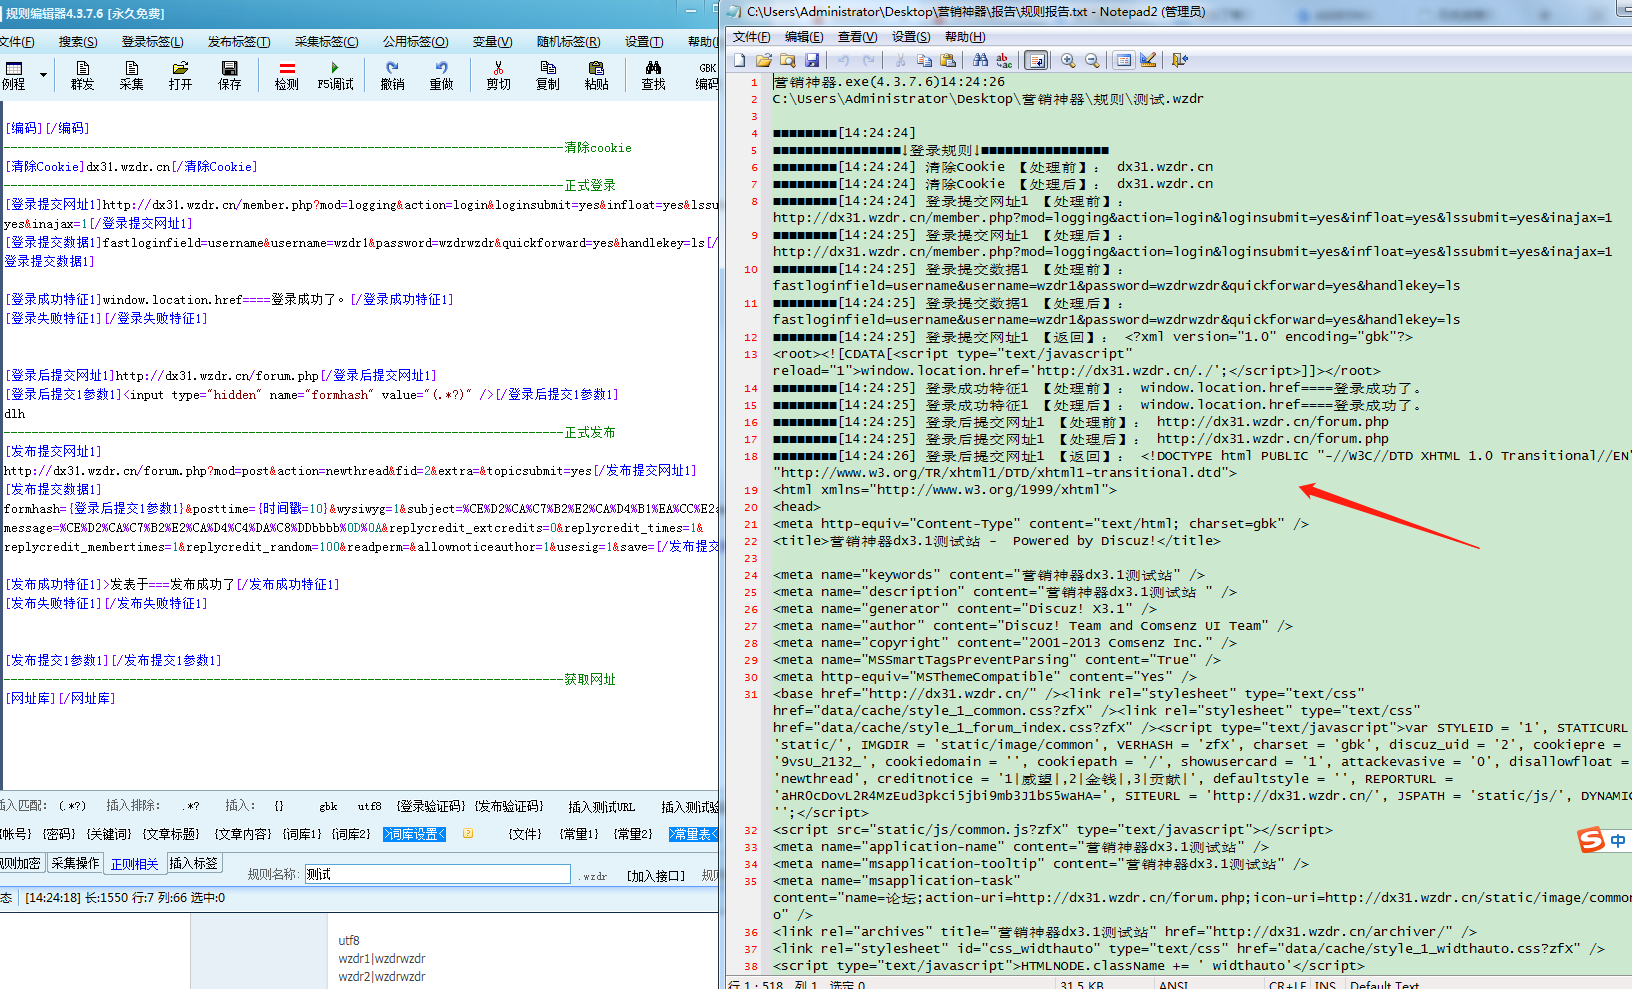This screenshot has width=1632, height=989.
Task: Click Notepad2 replace text icon
Action: [1004, 61]
